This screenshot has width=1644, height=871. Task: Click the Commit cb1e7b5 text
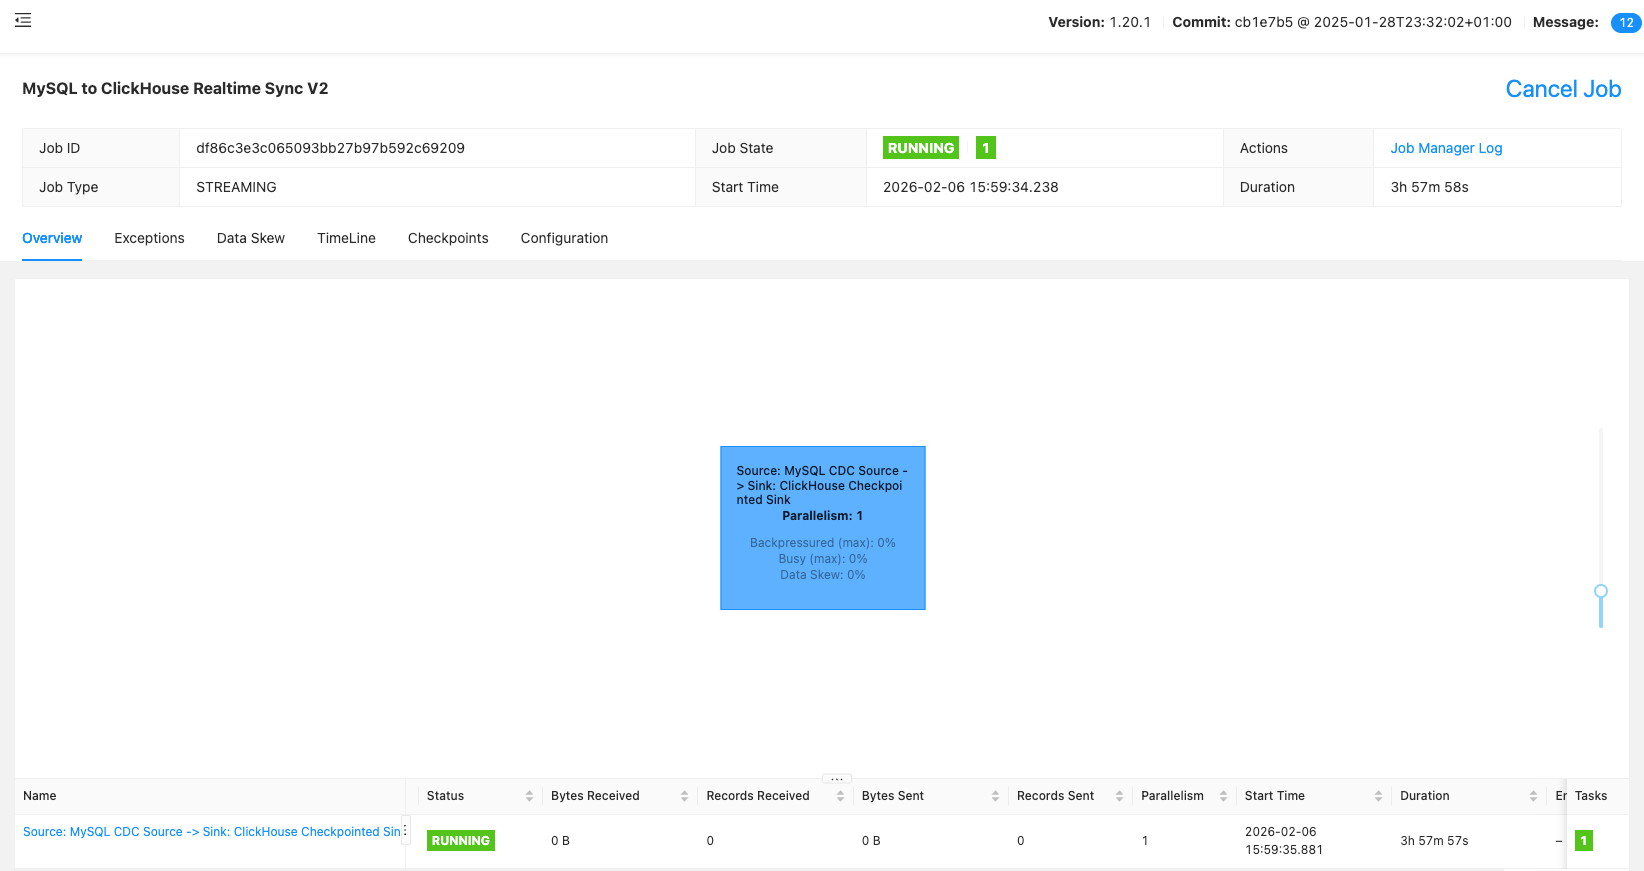coord(1342,22)
